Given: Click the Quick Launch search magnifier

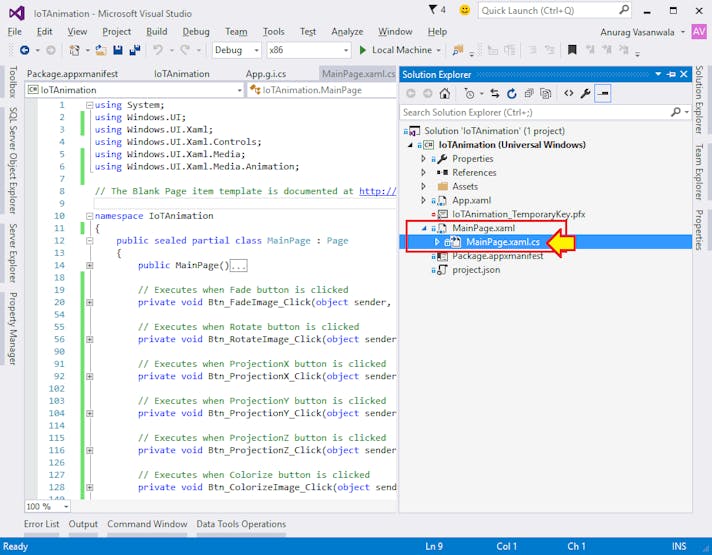Looking at the screenshot, I should 624,10.
